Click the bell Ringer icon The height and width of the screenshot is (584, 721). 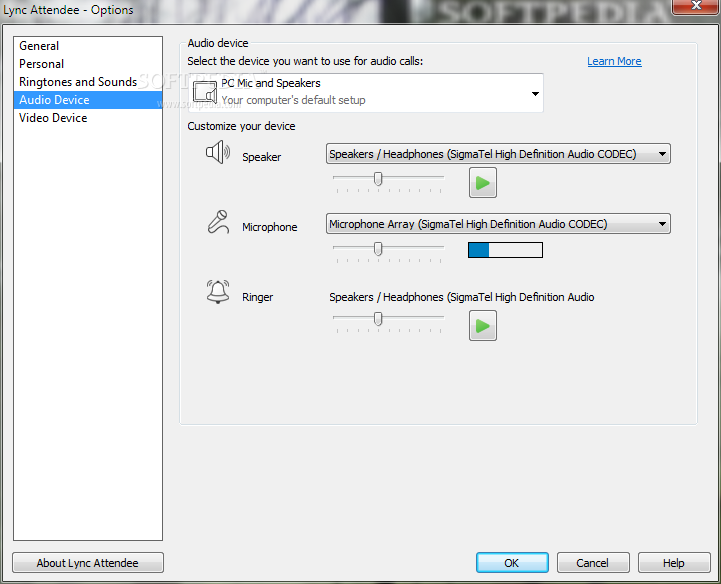click(218, 292)
